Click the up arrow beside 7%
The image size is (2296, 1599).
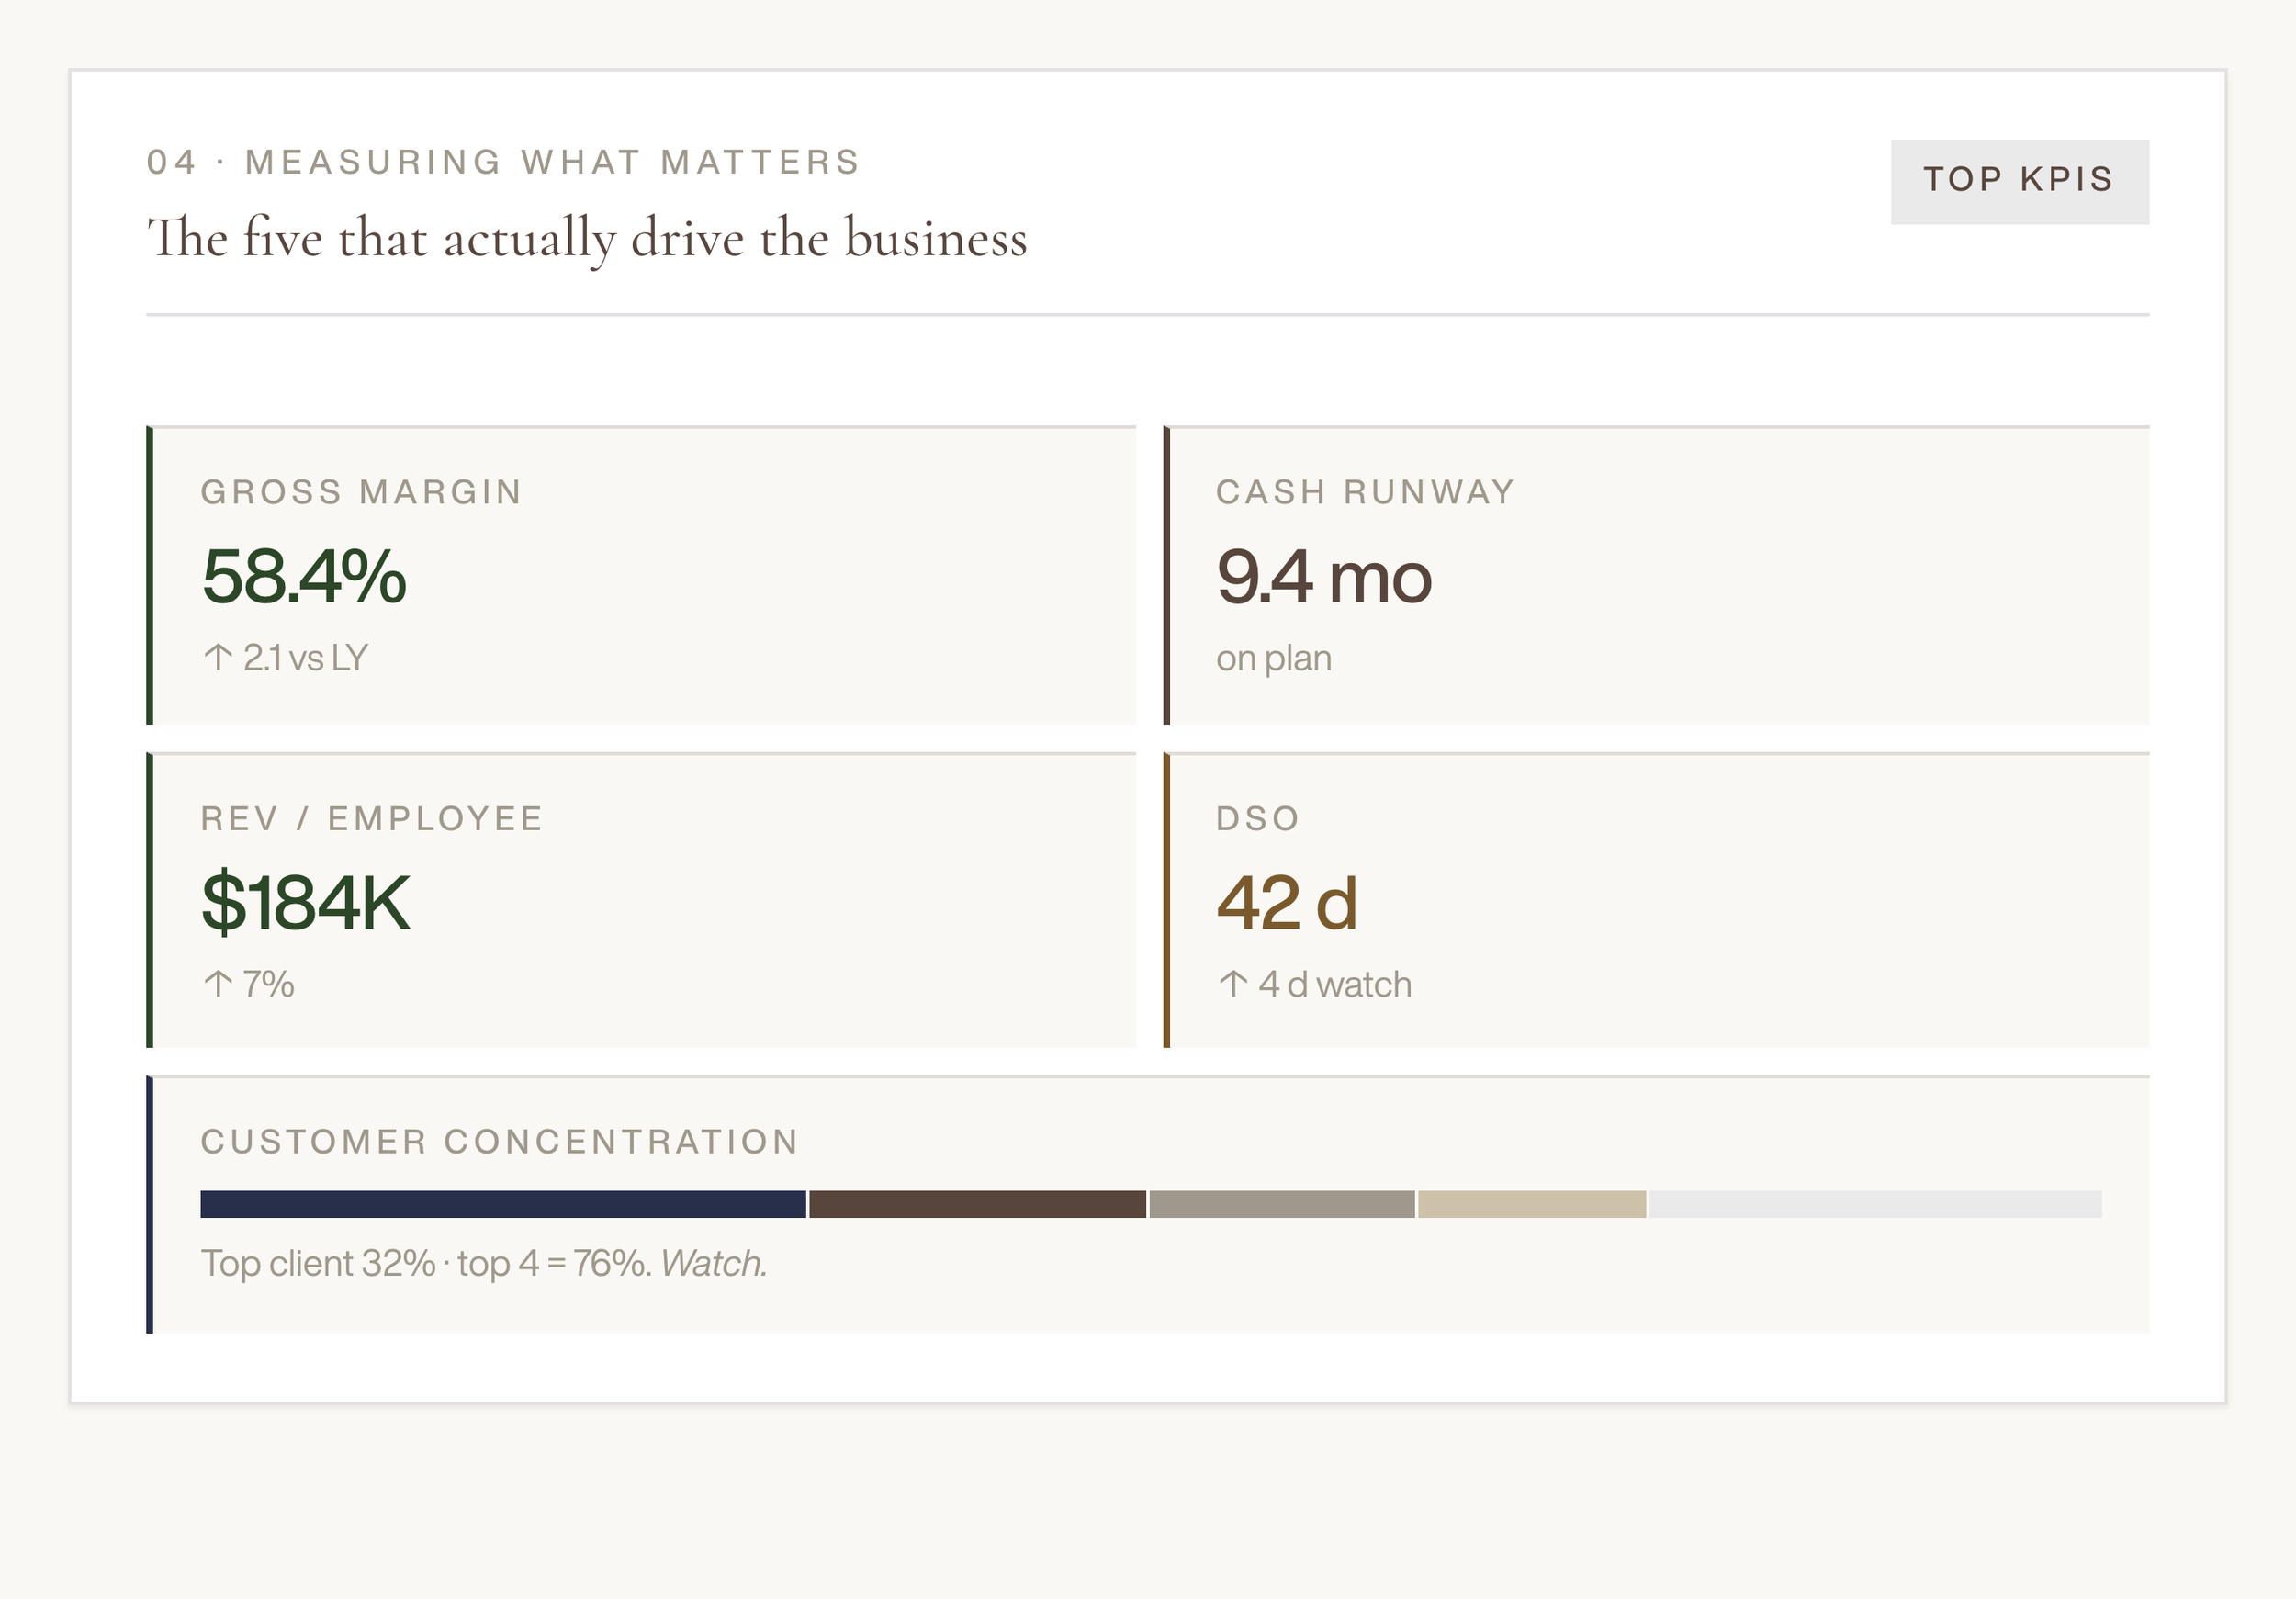[x=218, y=984]
